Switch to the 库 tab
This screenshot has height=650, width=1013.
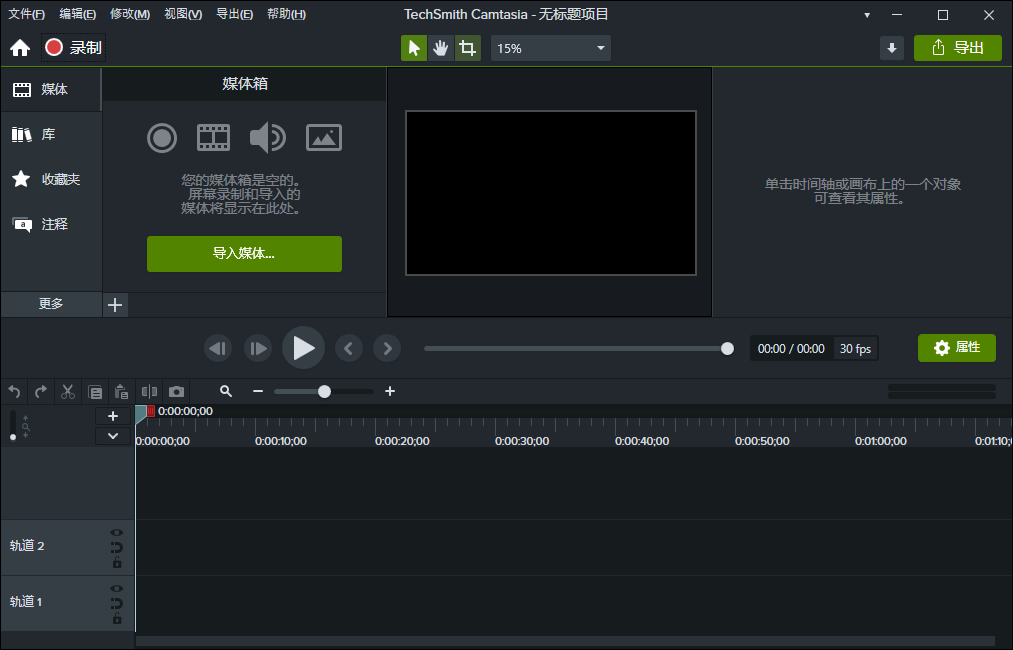(50, 134)
